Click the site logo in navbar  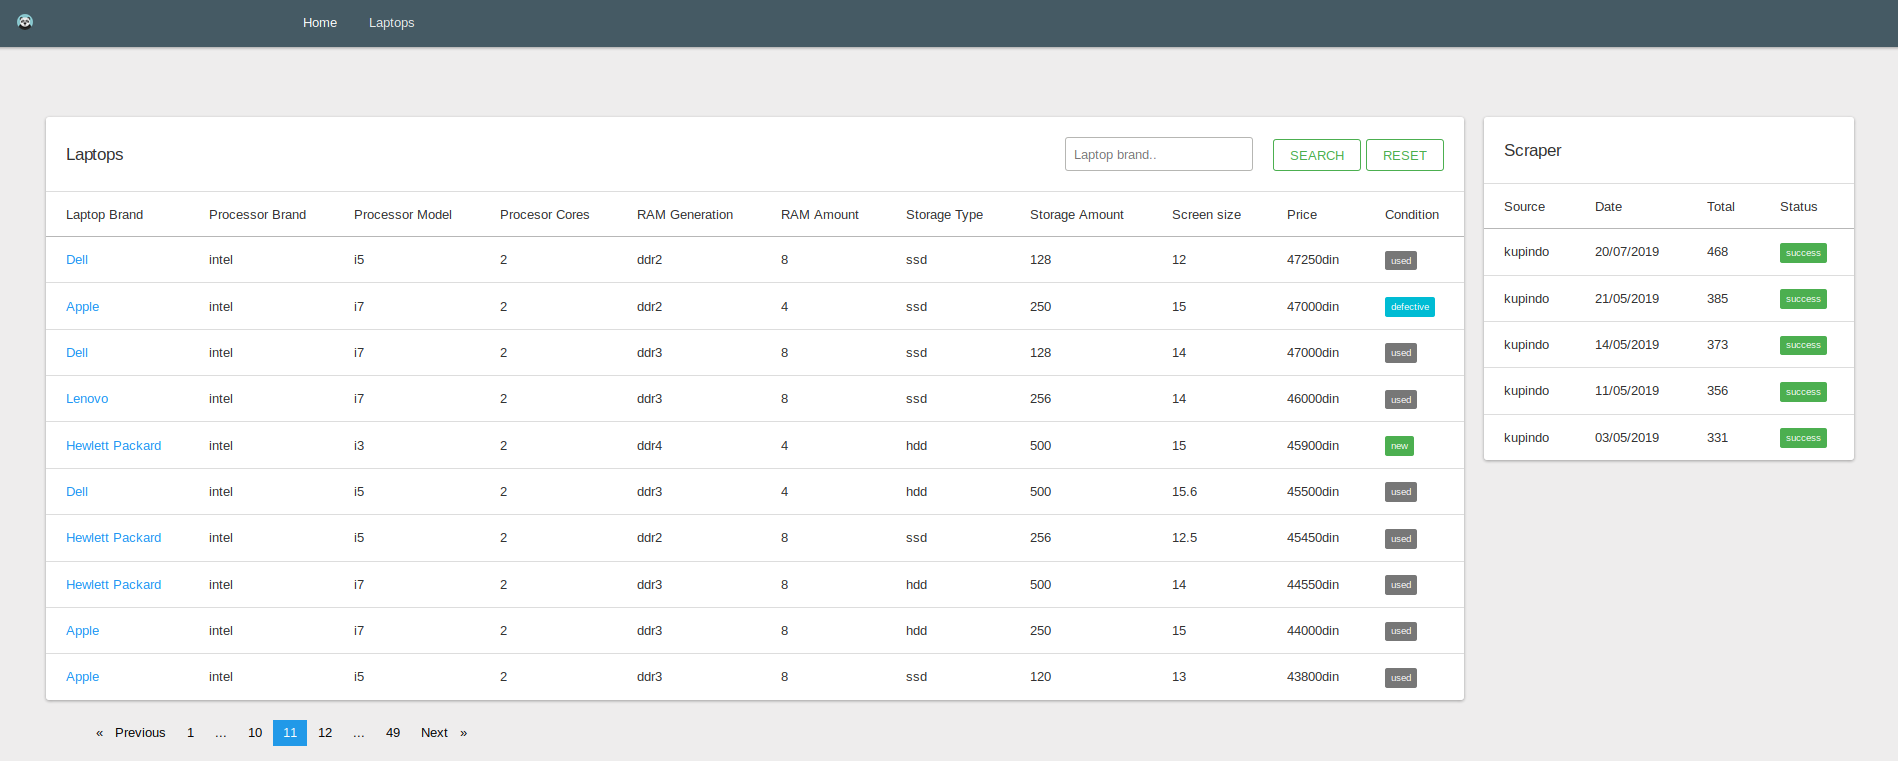25,22
